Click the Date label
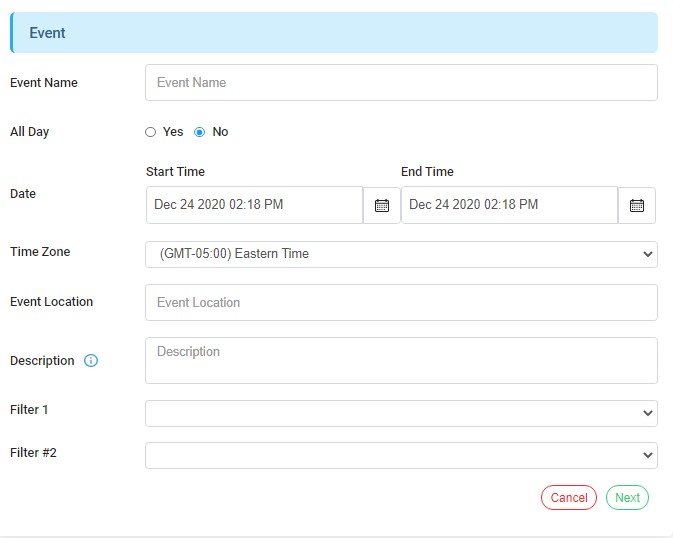The width and height of the screenshot is (673, 538). 23,193
